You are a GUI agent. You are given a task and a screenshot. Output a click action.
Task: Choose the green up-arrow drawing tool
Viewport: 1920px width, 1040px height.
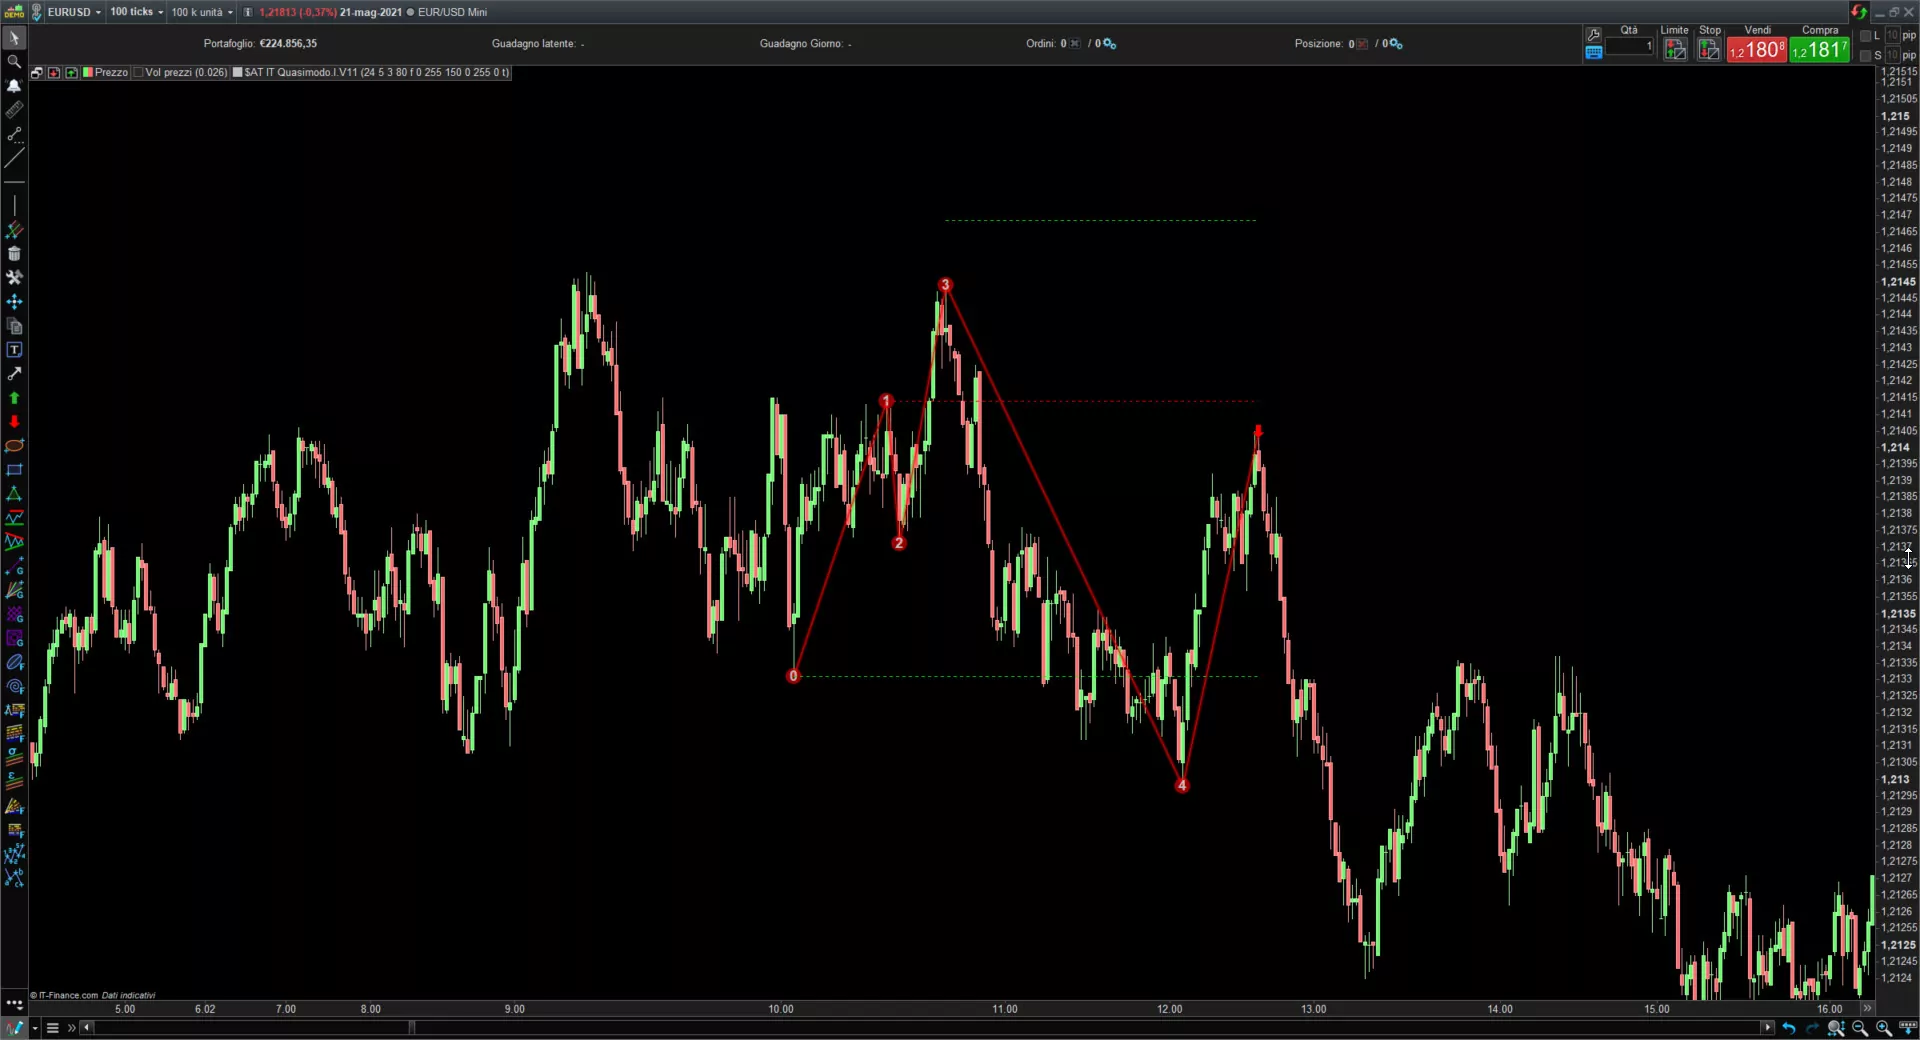(14, 398)
